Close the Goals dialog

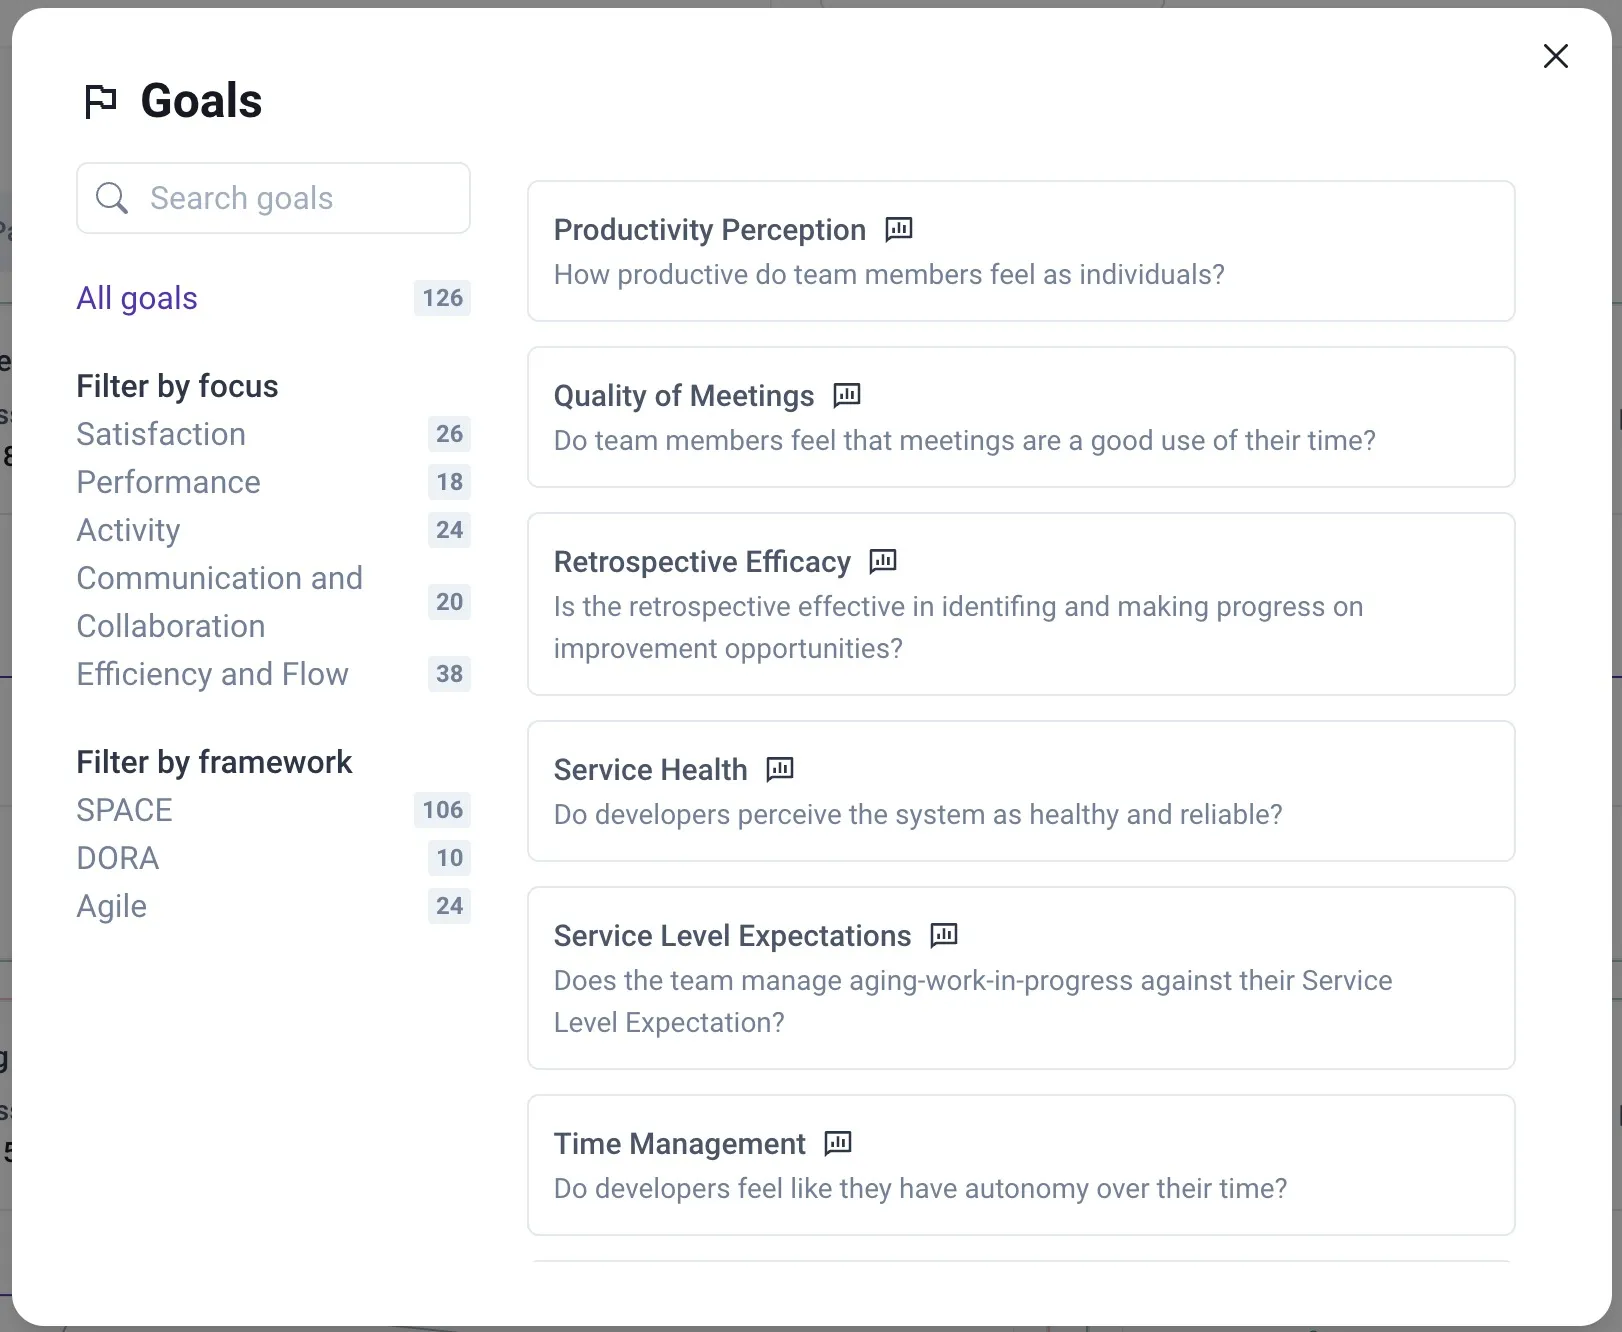click(1555, 56)
